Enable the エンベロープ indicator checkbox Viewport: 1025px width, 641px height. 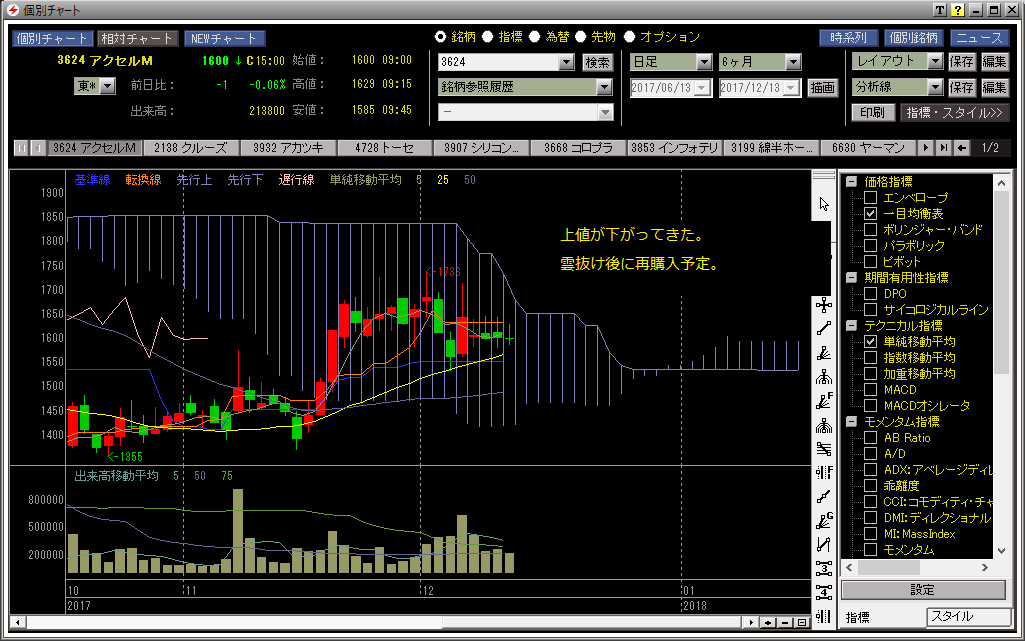tap(870, 198)
